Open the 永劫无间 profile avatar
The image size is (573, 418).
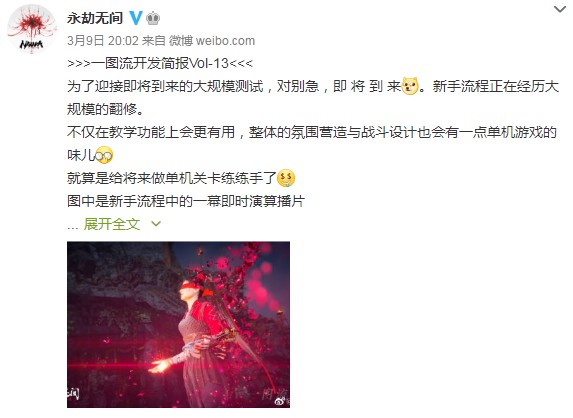pos(32,29)
